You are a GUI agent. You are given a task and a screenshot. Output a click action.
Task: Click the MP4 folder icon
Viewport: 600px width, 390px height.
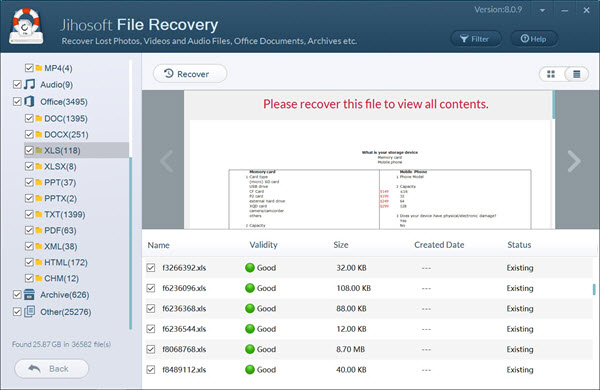(39, 68)
